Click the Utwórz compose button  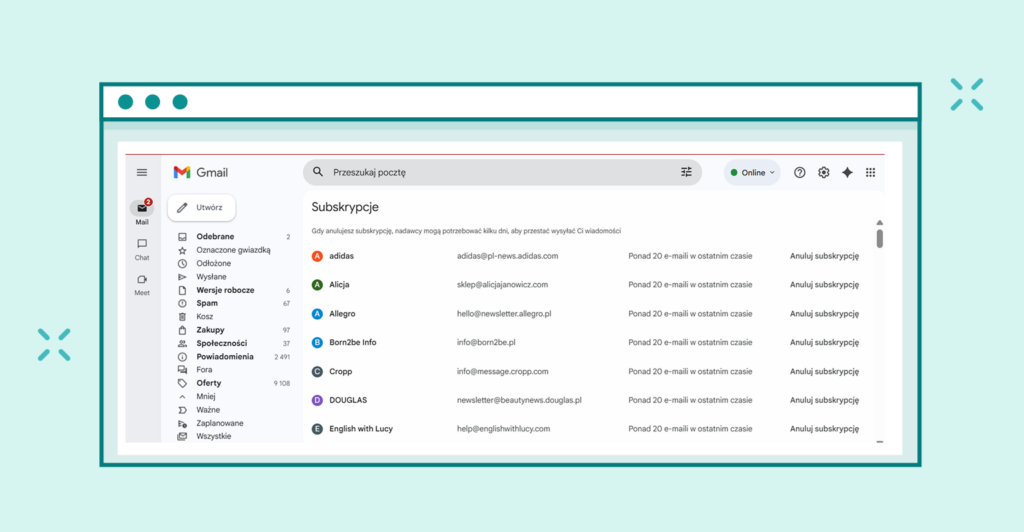click(202, 208)
